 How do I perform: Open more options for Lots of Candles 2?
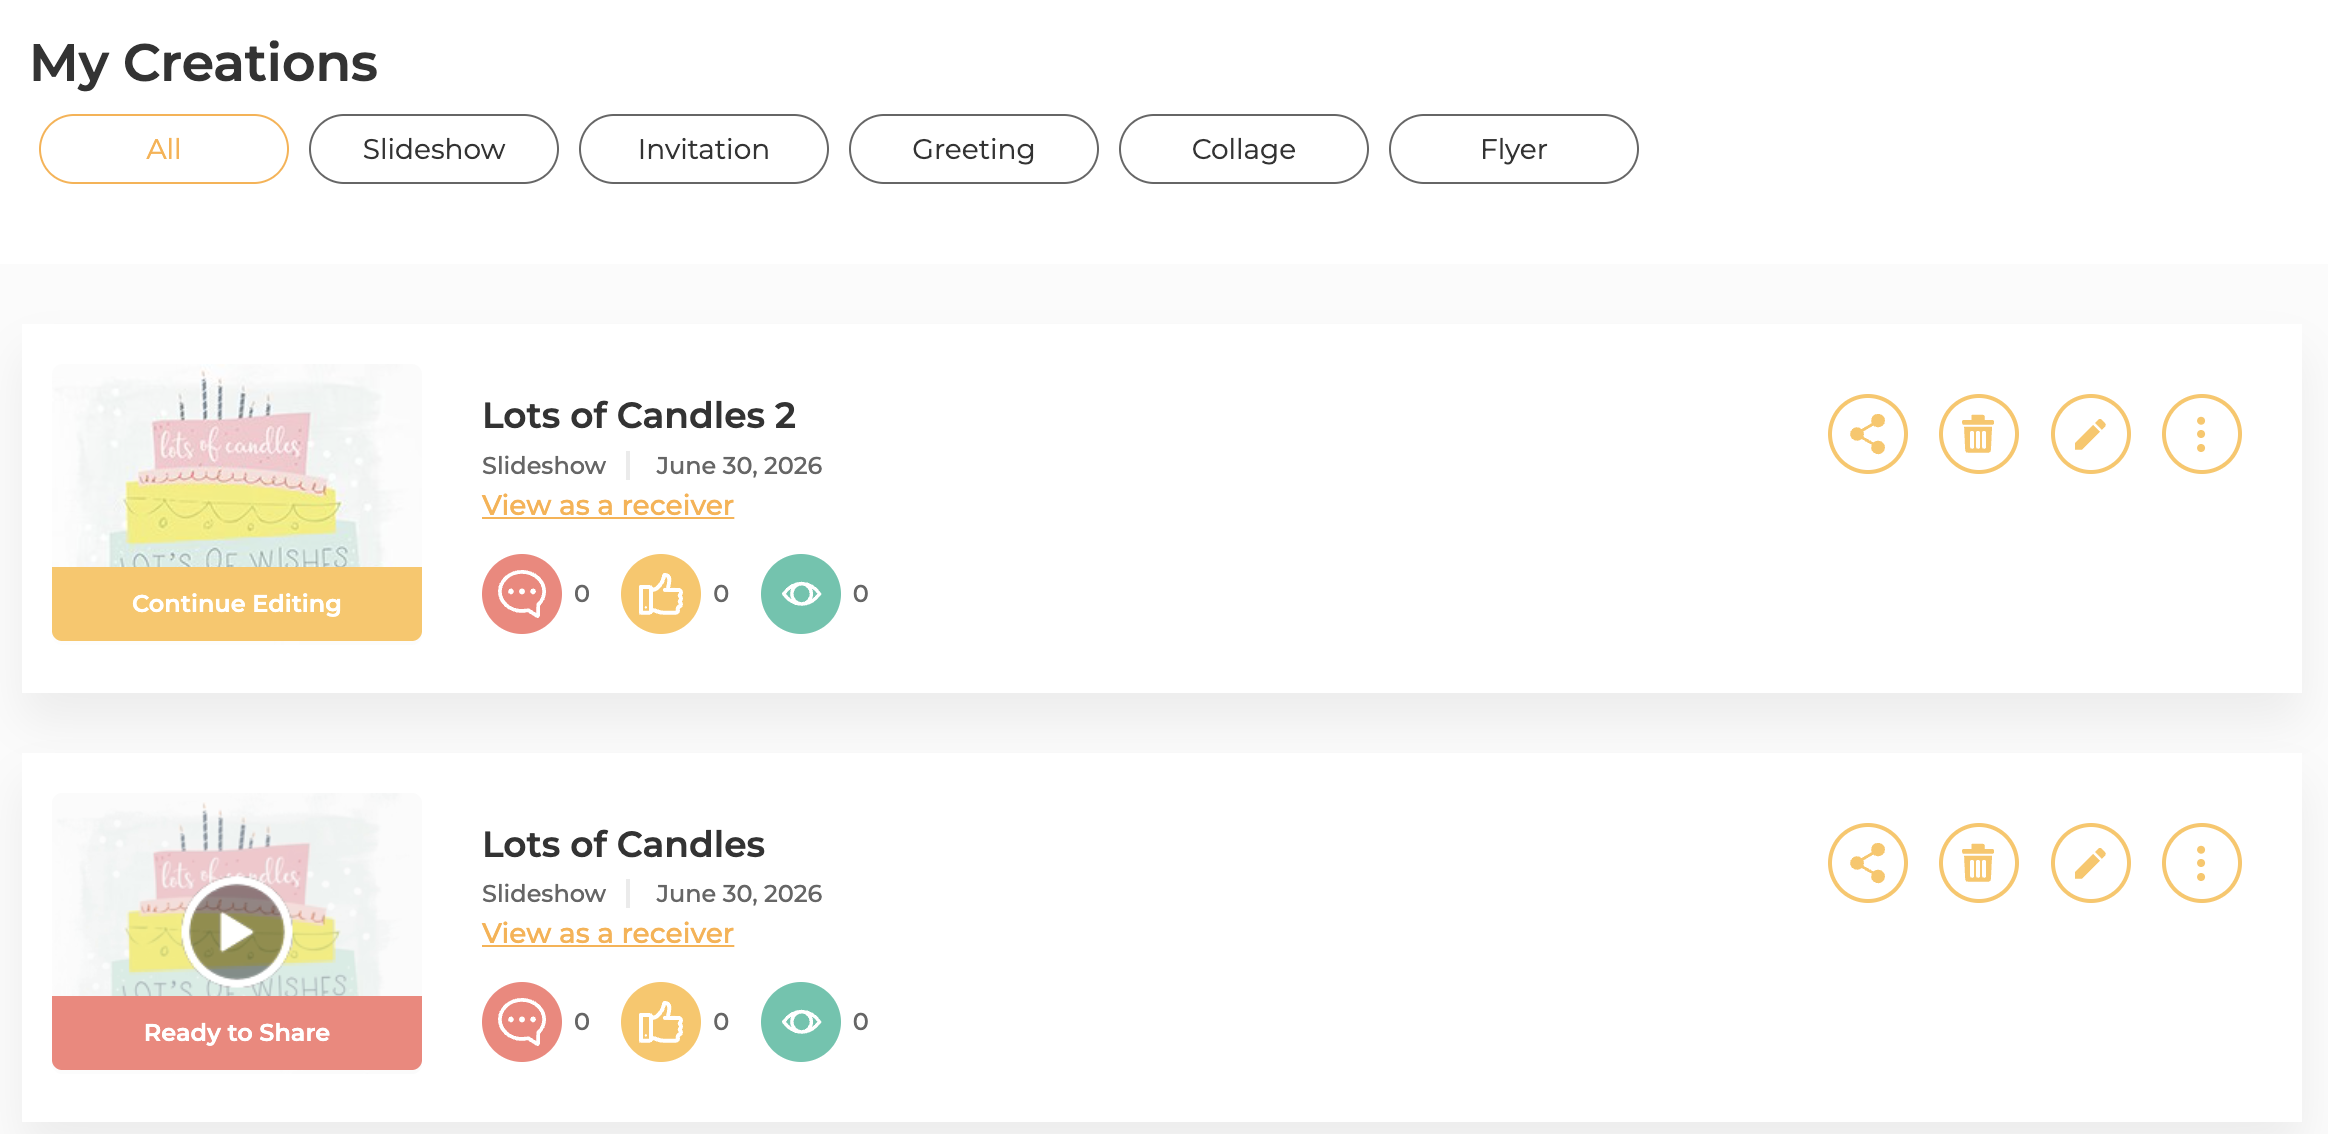[2202, 434]
